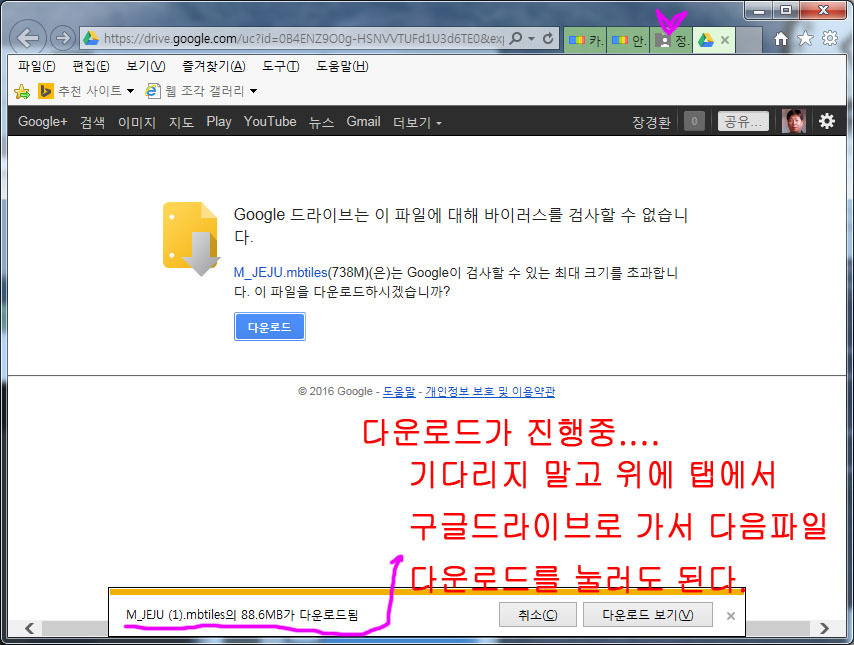This screenshot has height=645, width=854.
Task: Open the Google bar settings gear
Action: (x=827, y=121)
